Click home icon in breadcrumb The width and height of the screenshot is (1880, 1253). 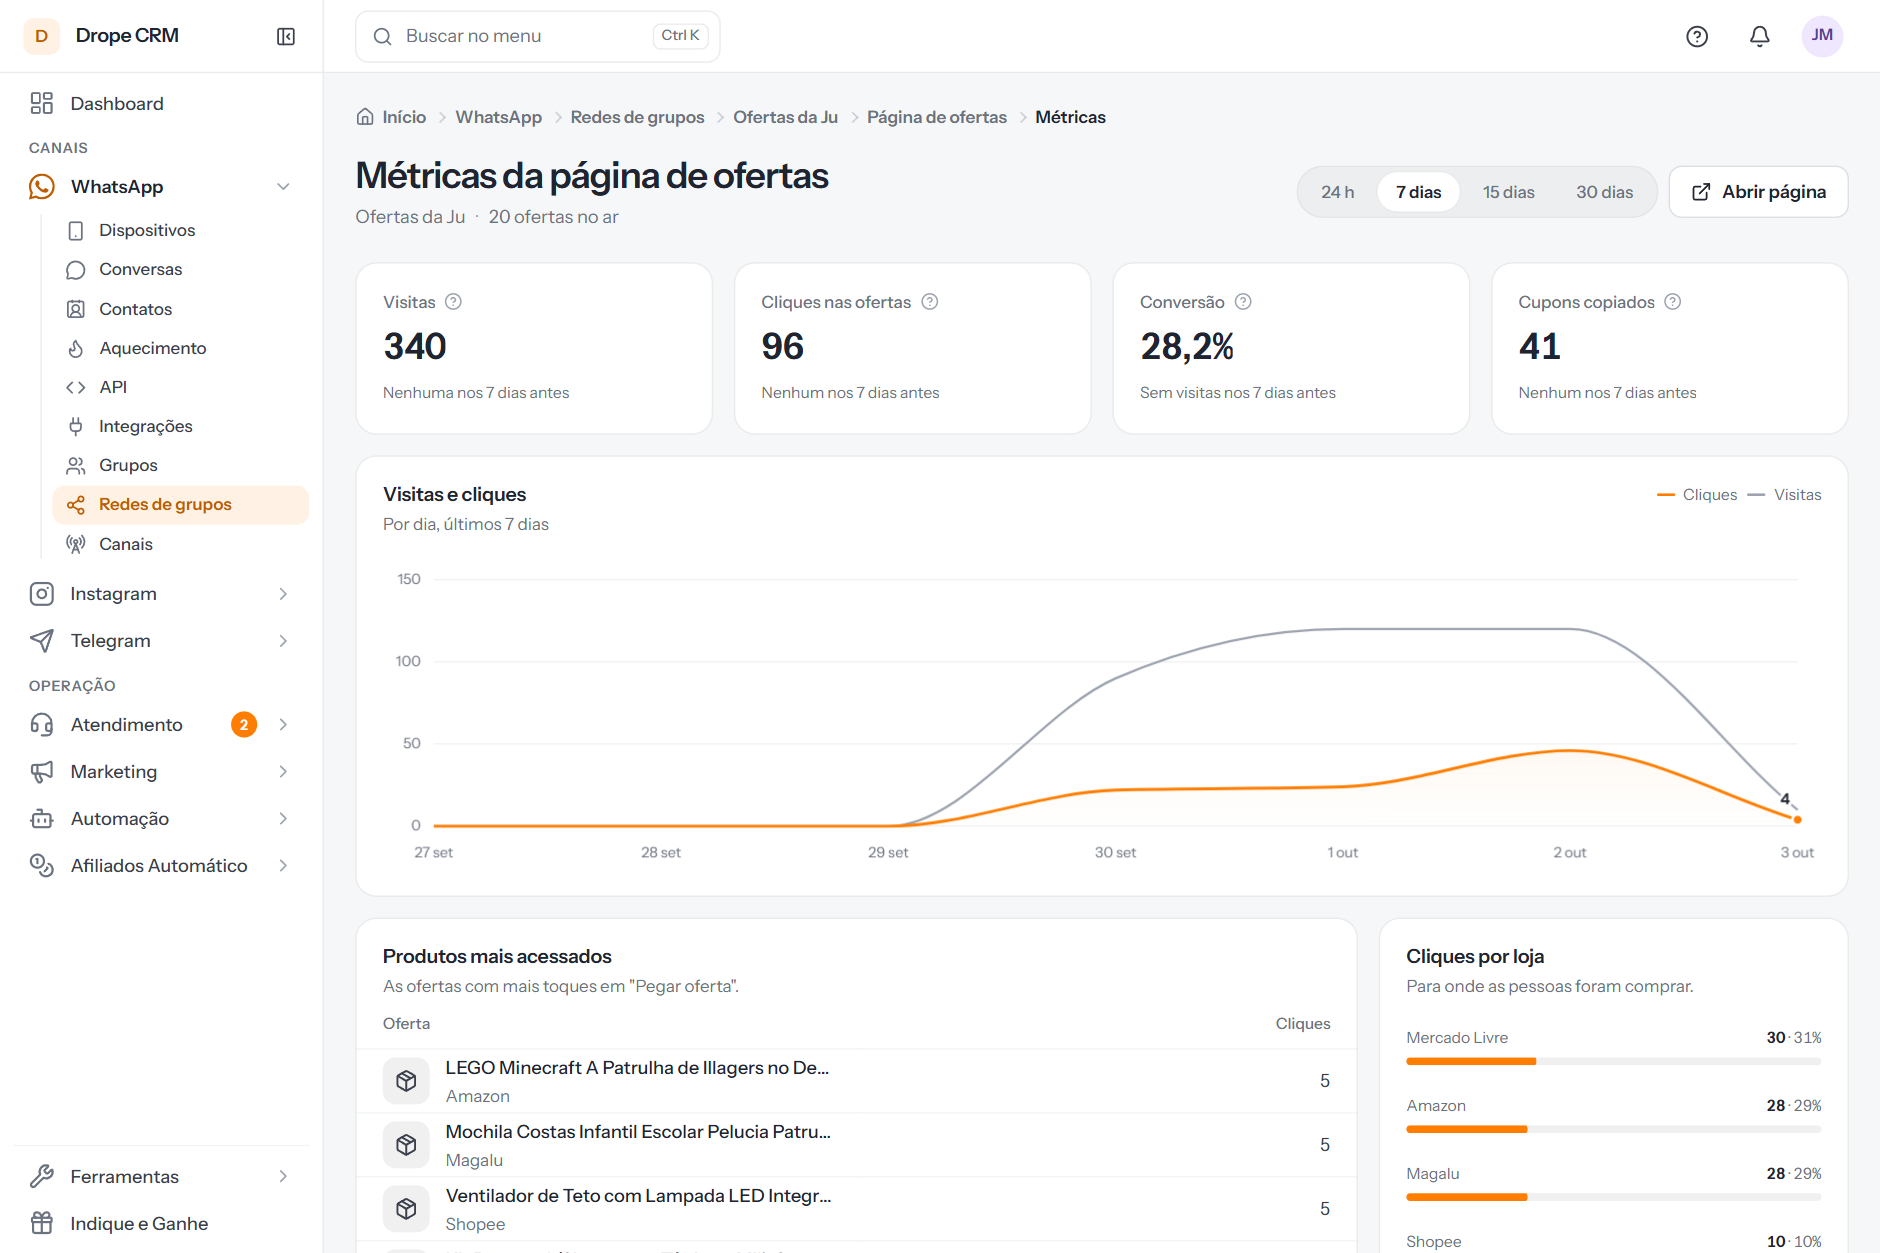pyautogui.click(x=365, y=117)
